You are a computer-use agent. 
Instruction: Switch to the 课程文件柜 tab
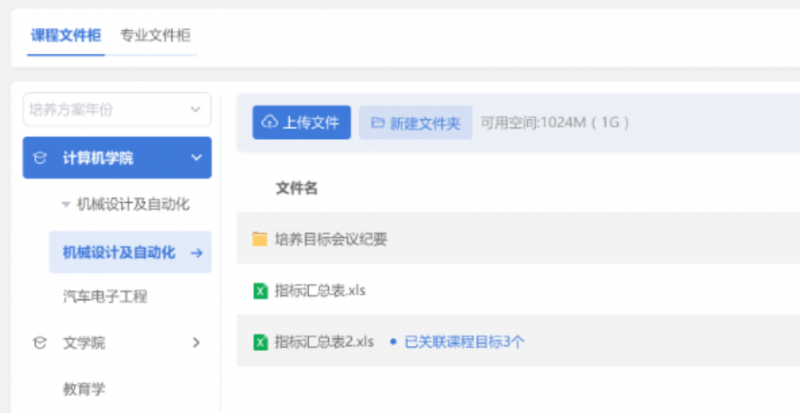pos(65,35)
